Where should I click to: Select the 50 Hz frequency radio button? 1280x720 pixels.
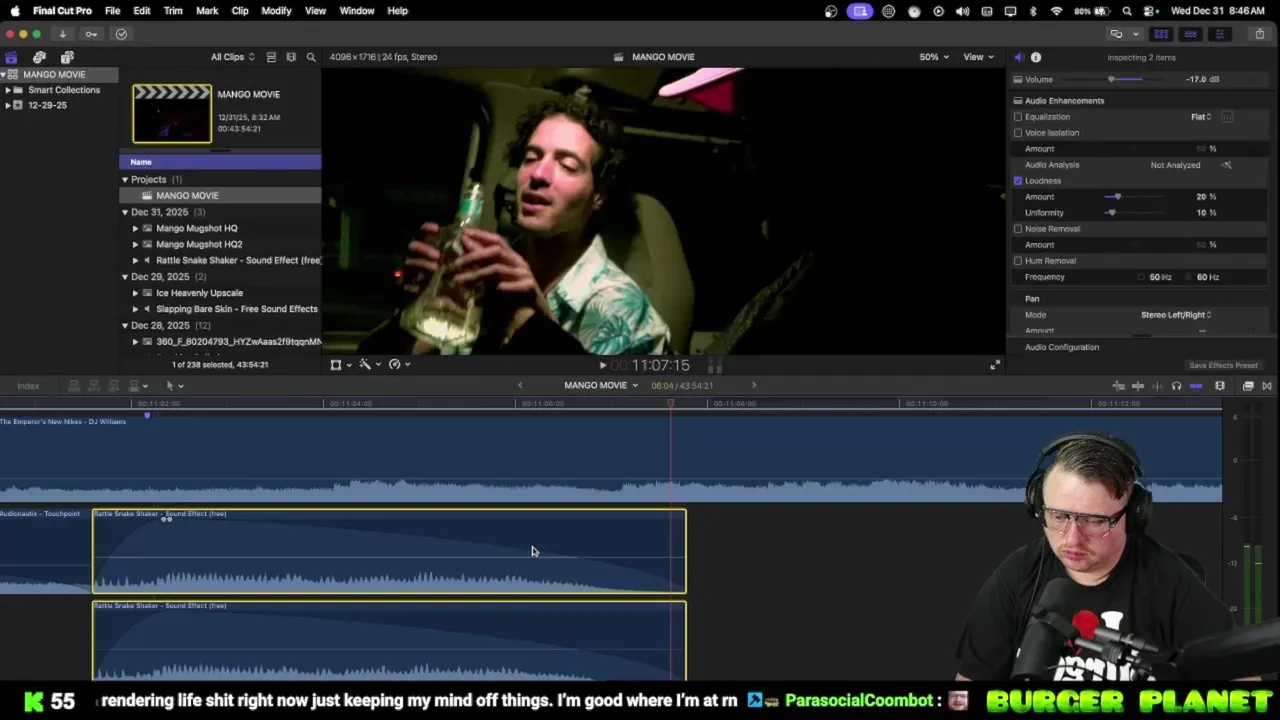coord(1141,277)
